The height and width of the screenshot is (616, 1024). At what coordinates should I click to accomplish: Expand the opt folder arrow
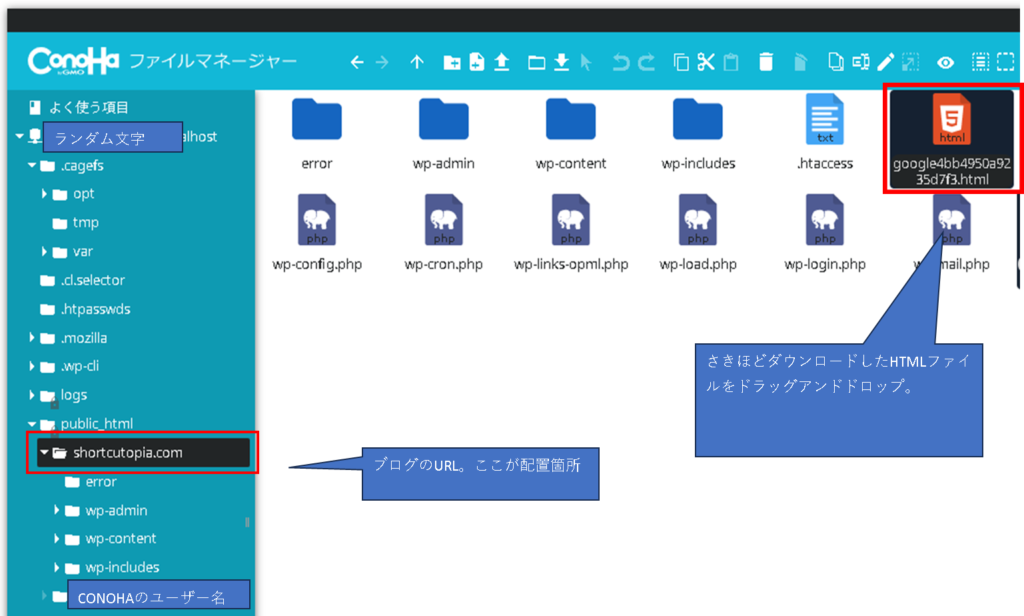click(45, 194)
